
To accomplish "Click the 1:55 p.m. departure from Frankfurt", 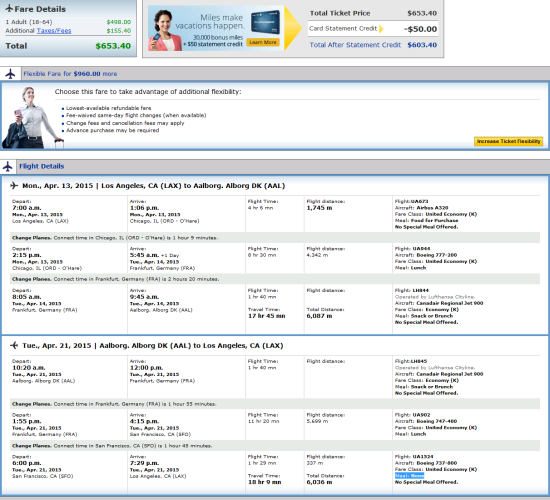I will tap(27, 421).
